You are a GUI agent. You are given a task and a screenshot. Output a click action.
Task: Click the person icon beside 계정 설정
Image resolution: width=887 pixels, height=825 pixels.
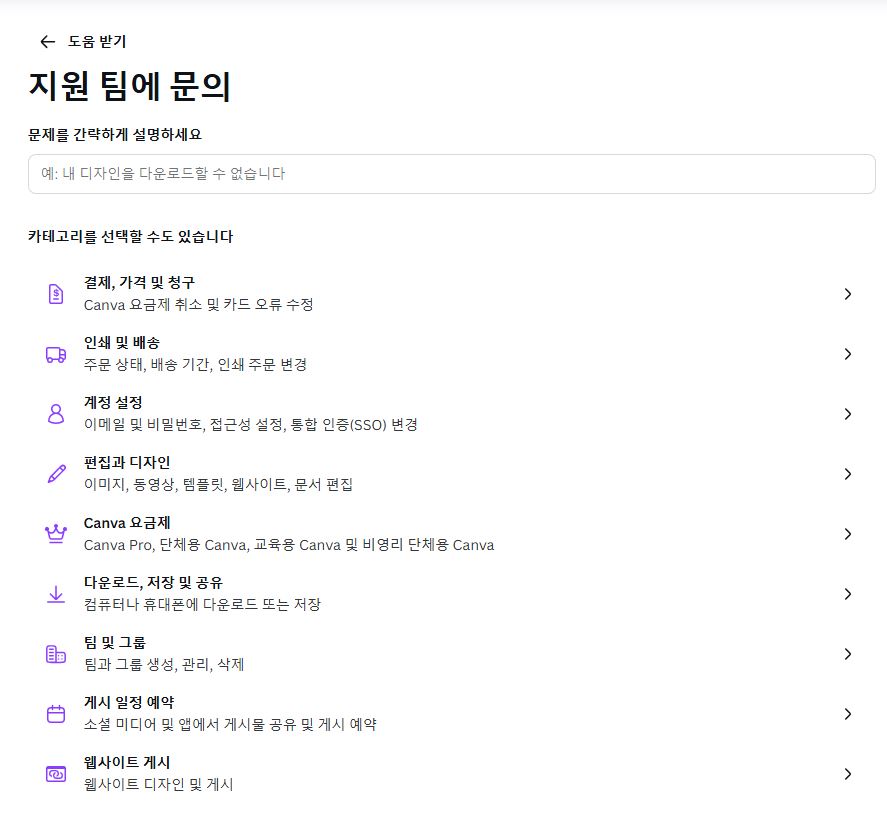(55, 412)
